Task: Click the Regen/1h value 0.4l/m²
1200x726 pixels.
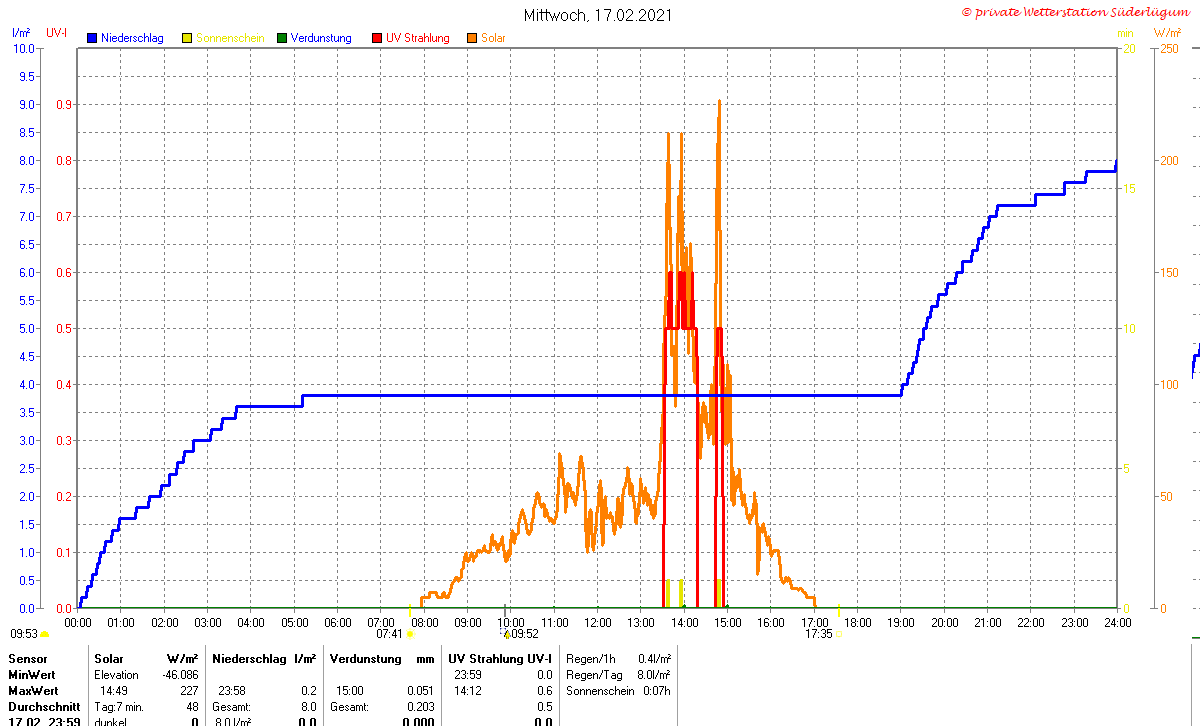Action: [x=654, y=659]
